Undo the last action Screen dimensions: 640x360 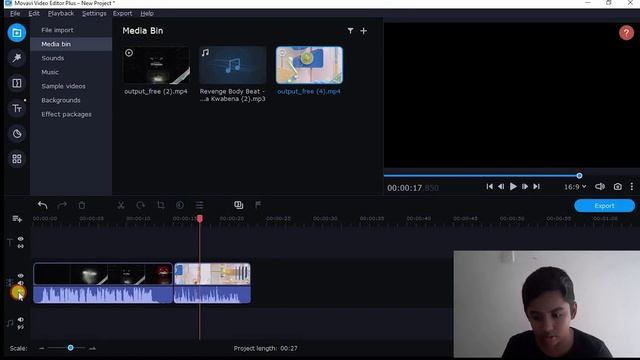tap(42, 205)
